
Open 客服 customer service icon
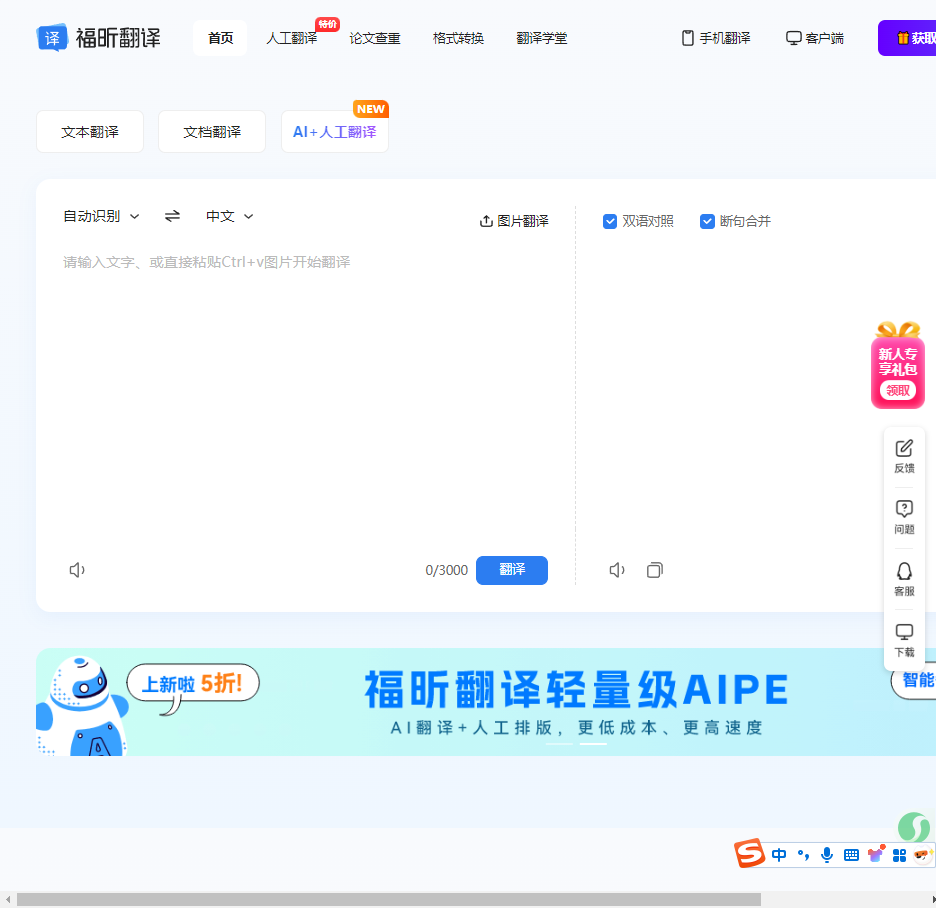[x=904, y=578]
